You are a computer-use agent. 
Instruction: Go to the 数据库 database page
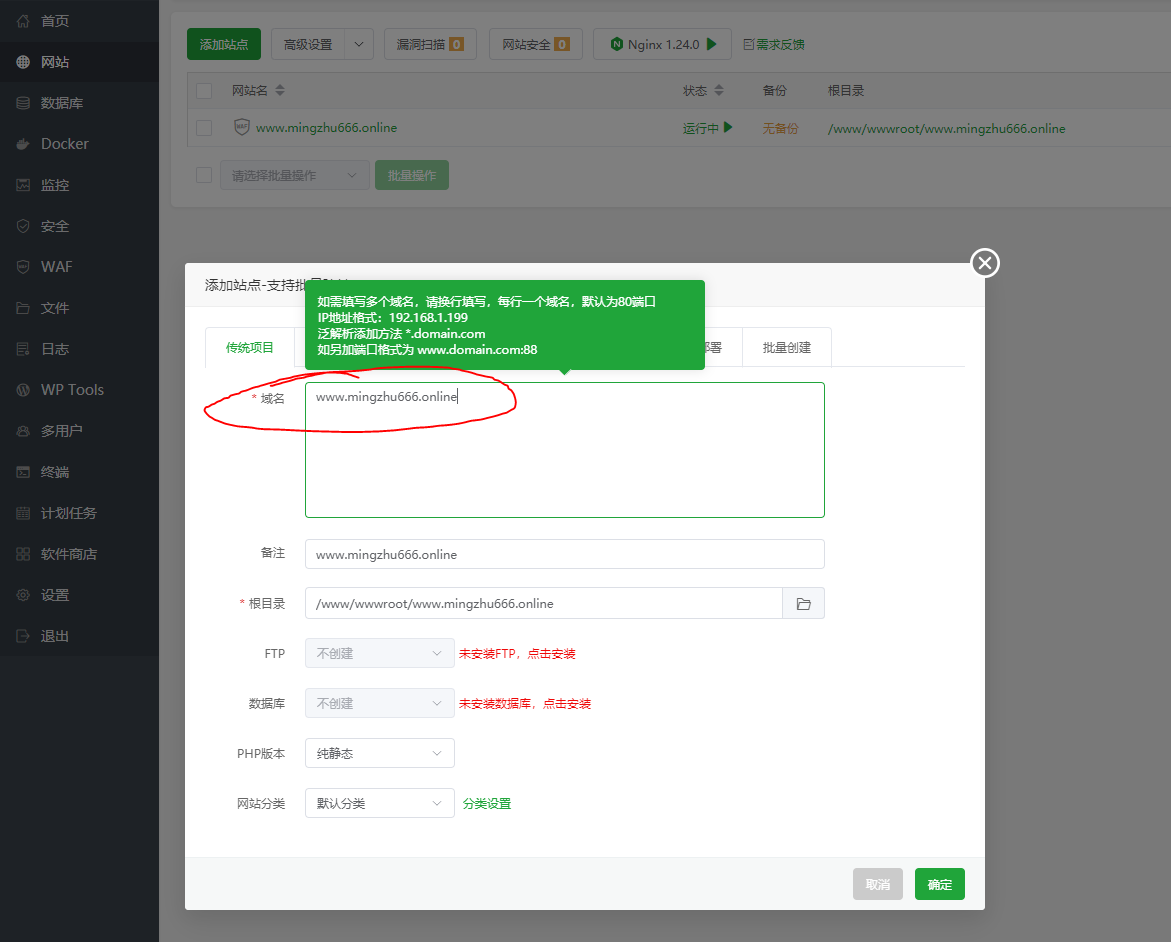click(62, 103)
